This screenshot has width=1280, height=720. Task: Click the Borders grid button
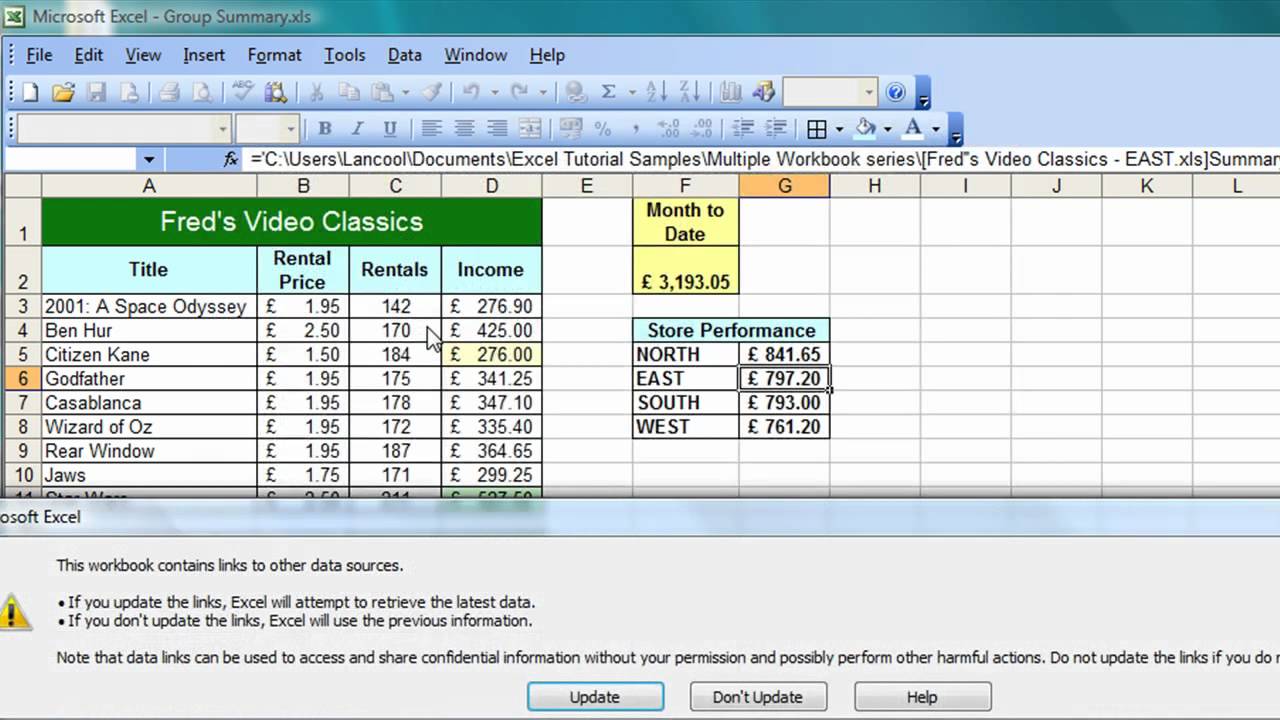click(817, 129)
